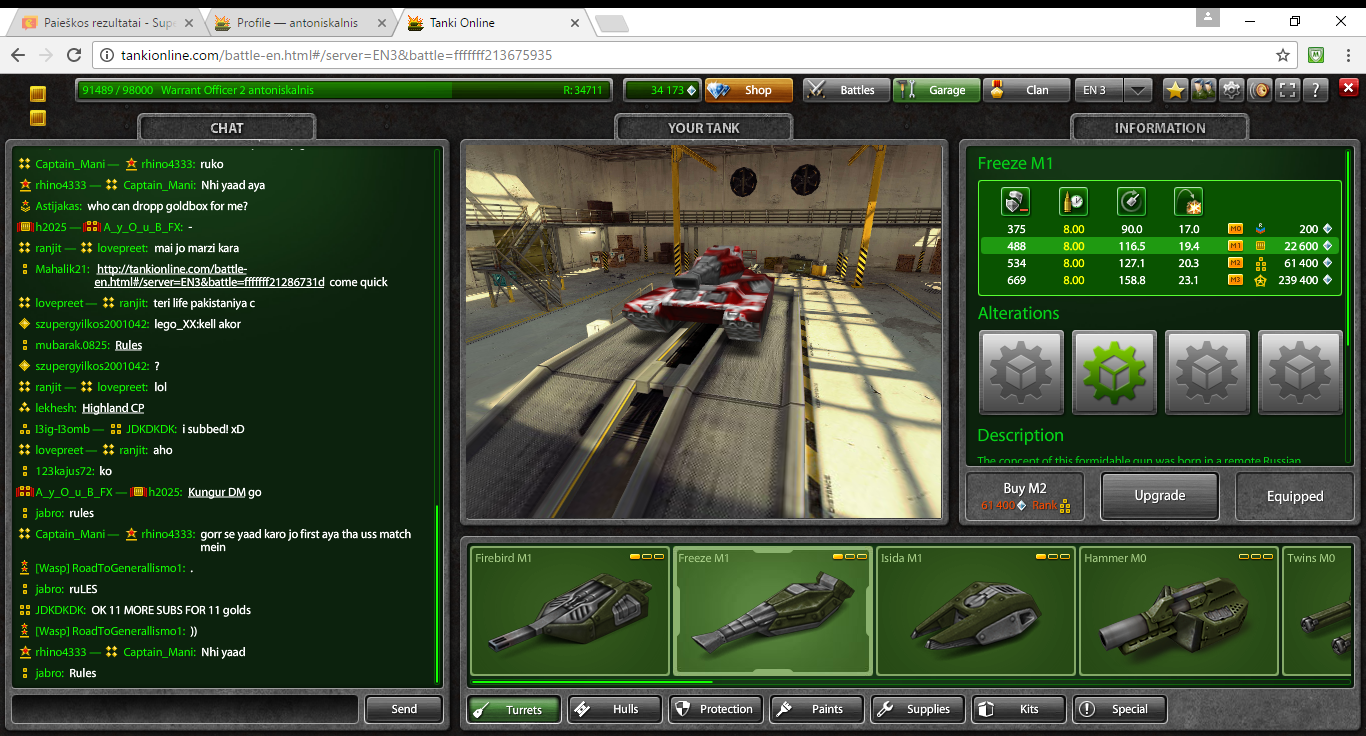Open help question mark icon

coord(1316,90)
